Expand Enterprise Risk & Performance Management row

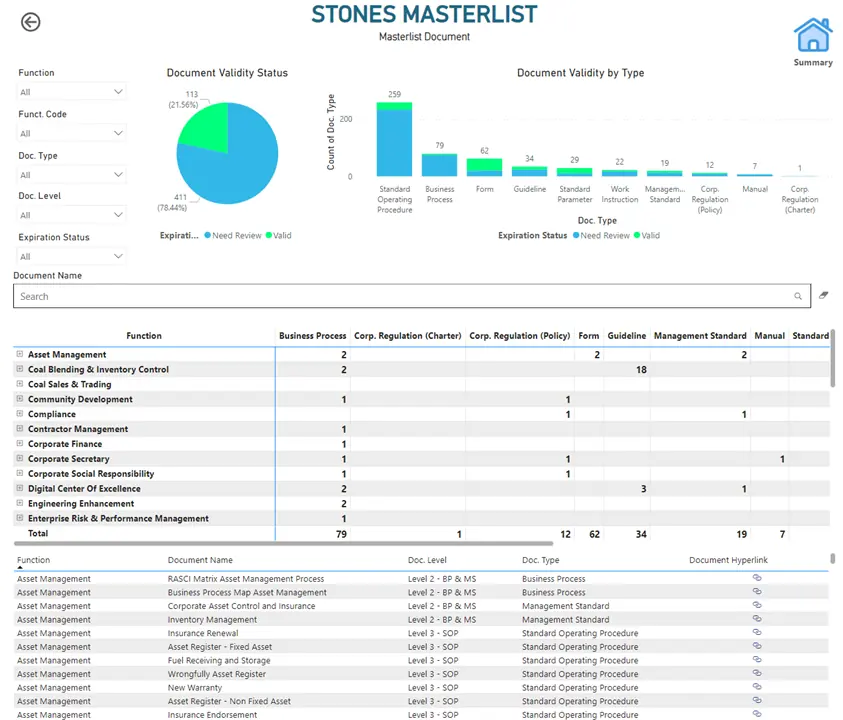point(20,518)
